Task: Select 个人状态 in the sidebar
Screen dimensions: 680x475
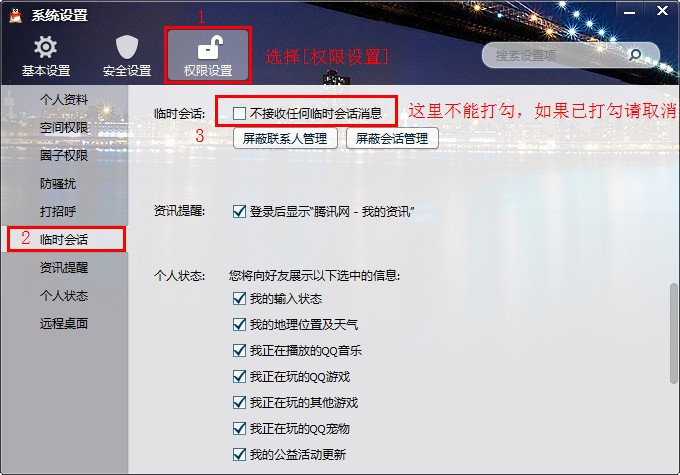Action: pyautogui.click(x=64, y=295)
